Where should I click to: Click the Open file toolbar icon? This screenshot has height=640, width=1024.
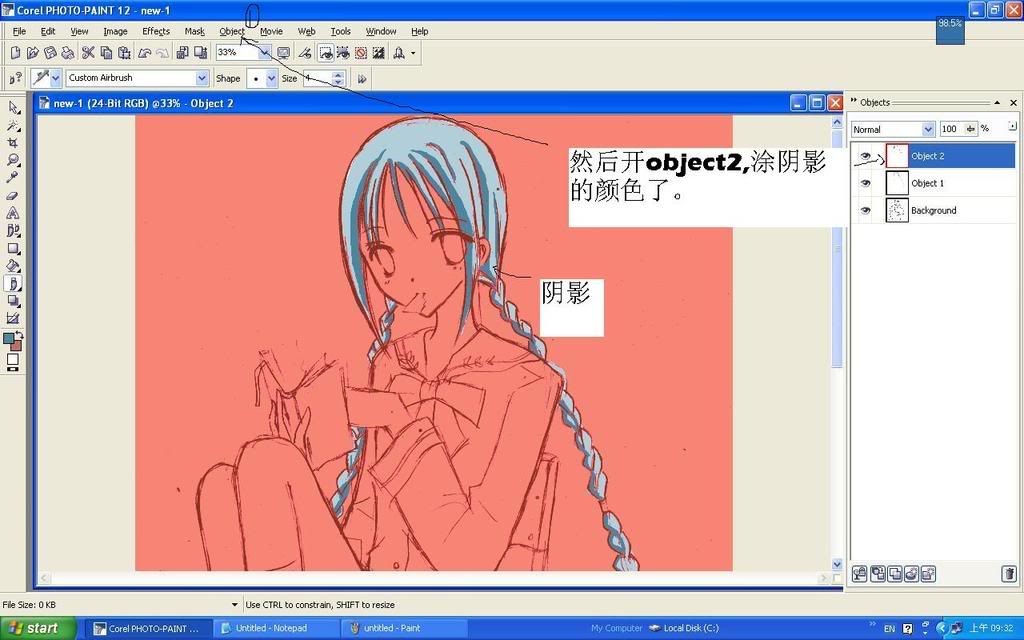[x=33, y=53]
